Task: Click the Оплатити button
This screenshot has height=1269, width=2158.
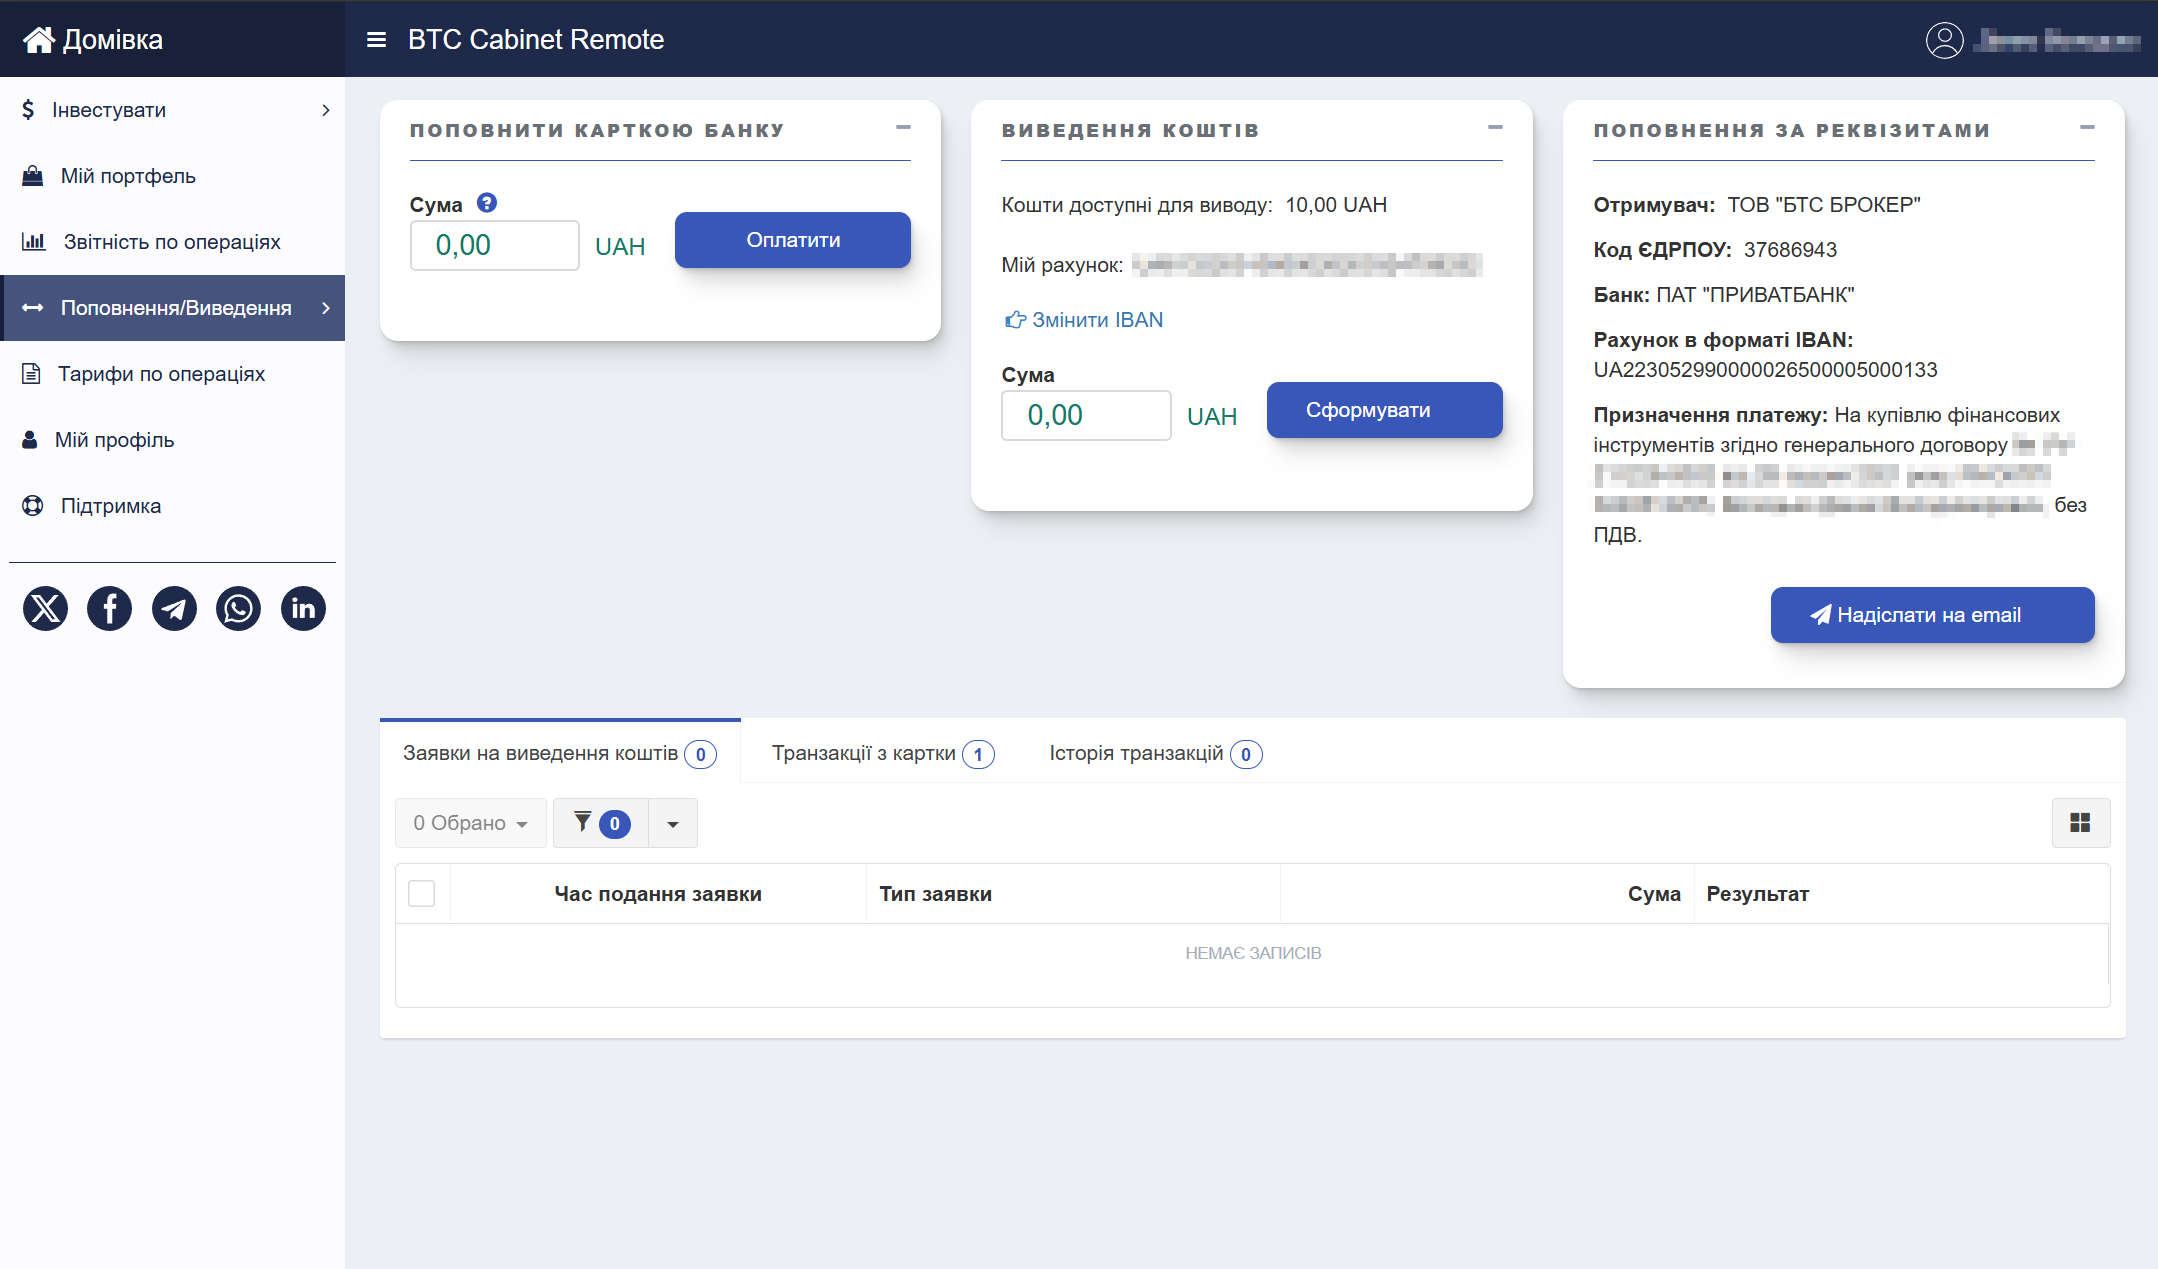Action: click(793, 240)
